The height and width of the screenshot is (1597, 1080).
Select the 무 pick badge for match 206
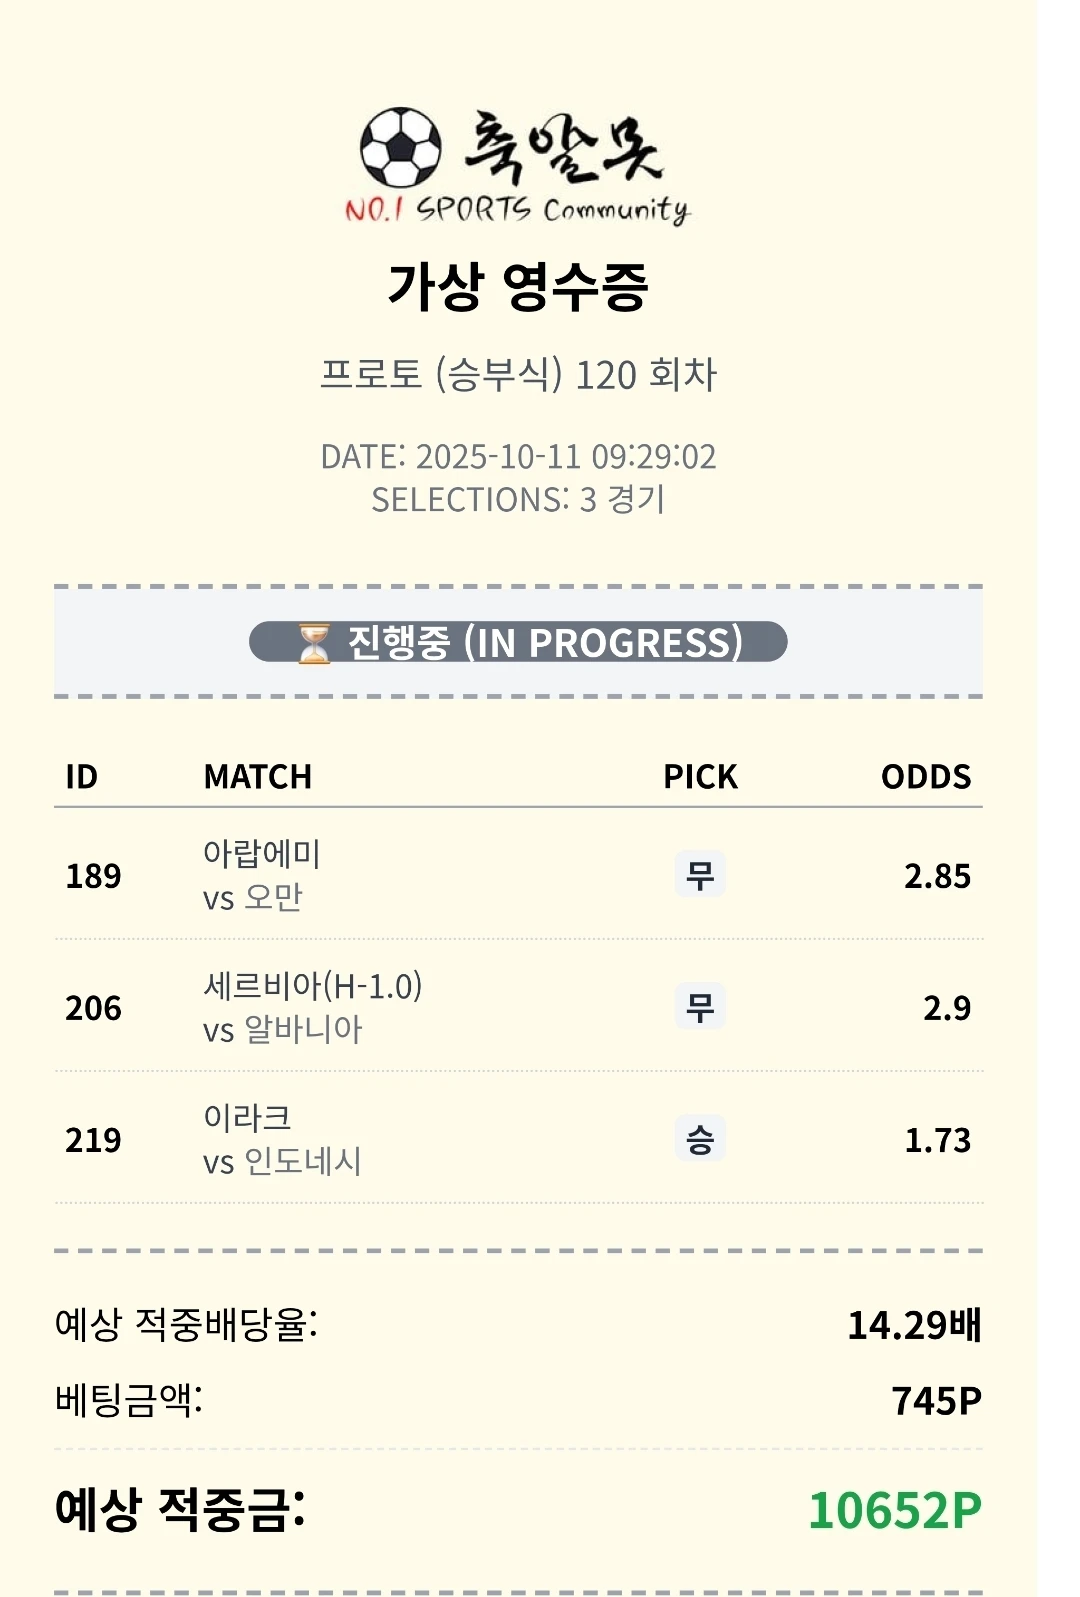[699, 1007]
